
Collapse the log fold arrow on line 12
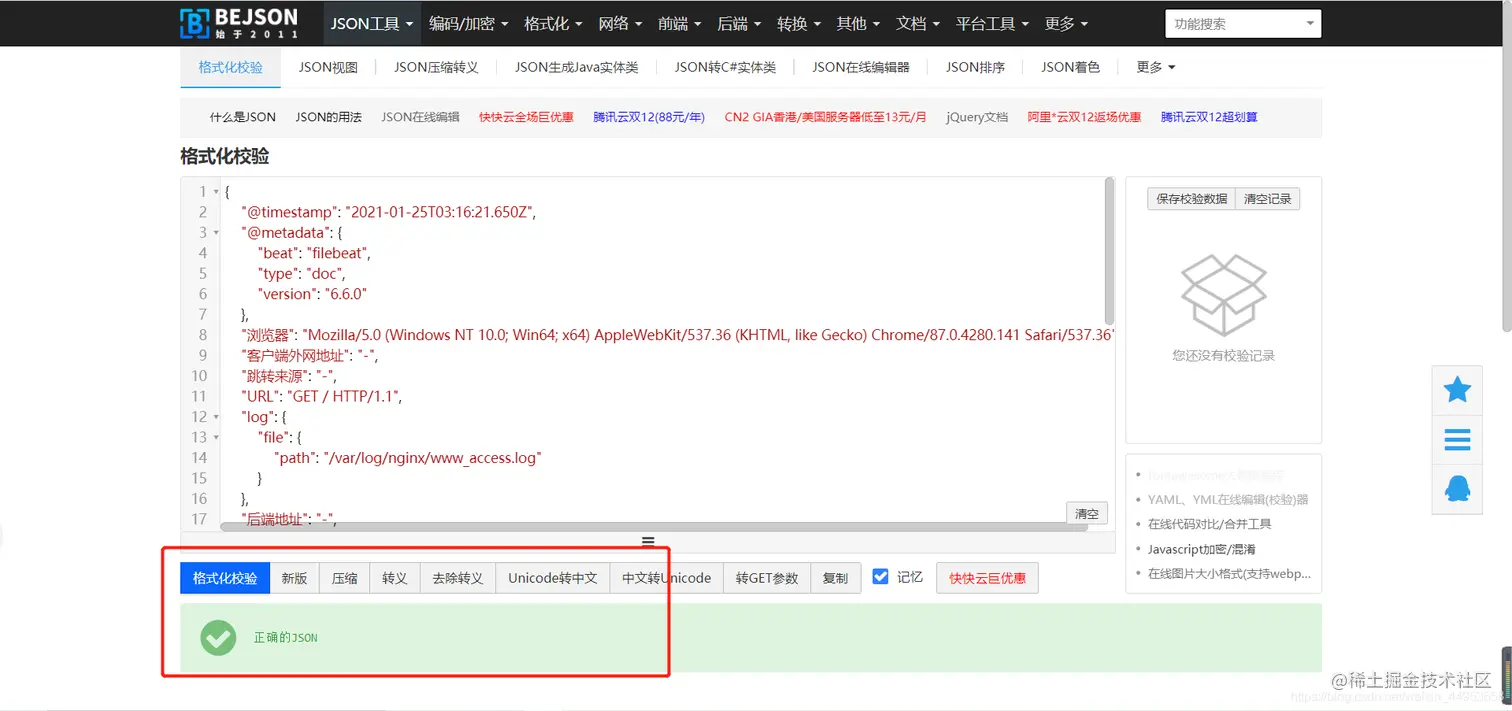tap(216, 416)
